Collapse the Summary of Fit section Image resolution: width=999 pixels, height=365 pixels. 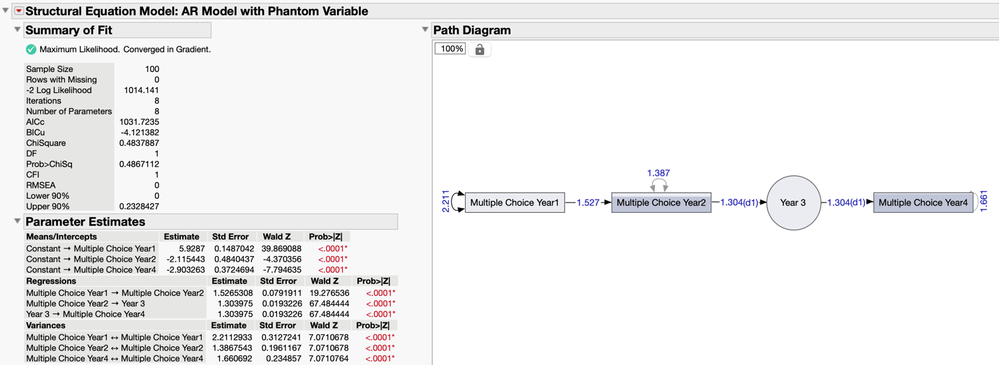pyautogui.click(x=17, y=30)
